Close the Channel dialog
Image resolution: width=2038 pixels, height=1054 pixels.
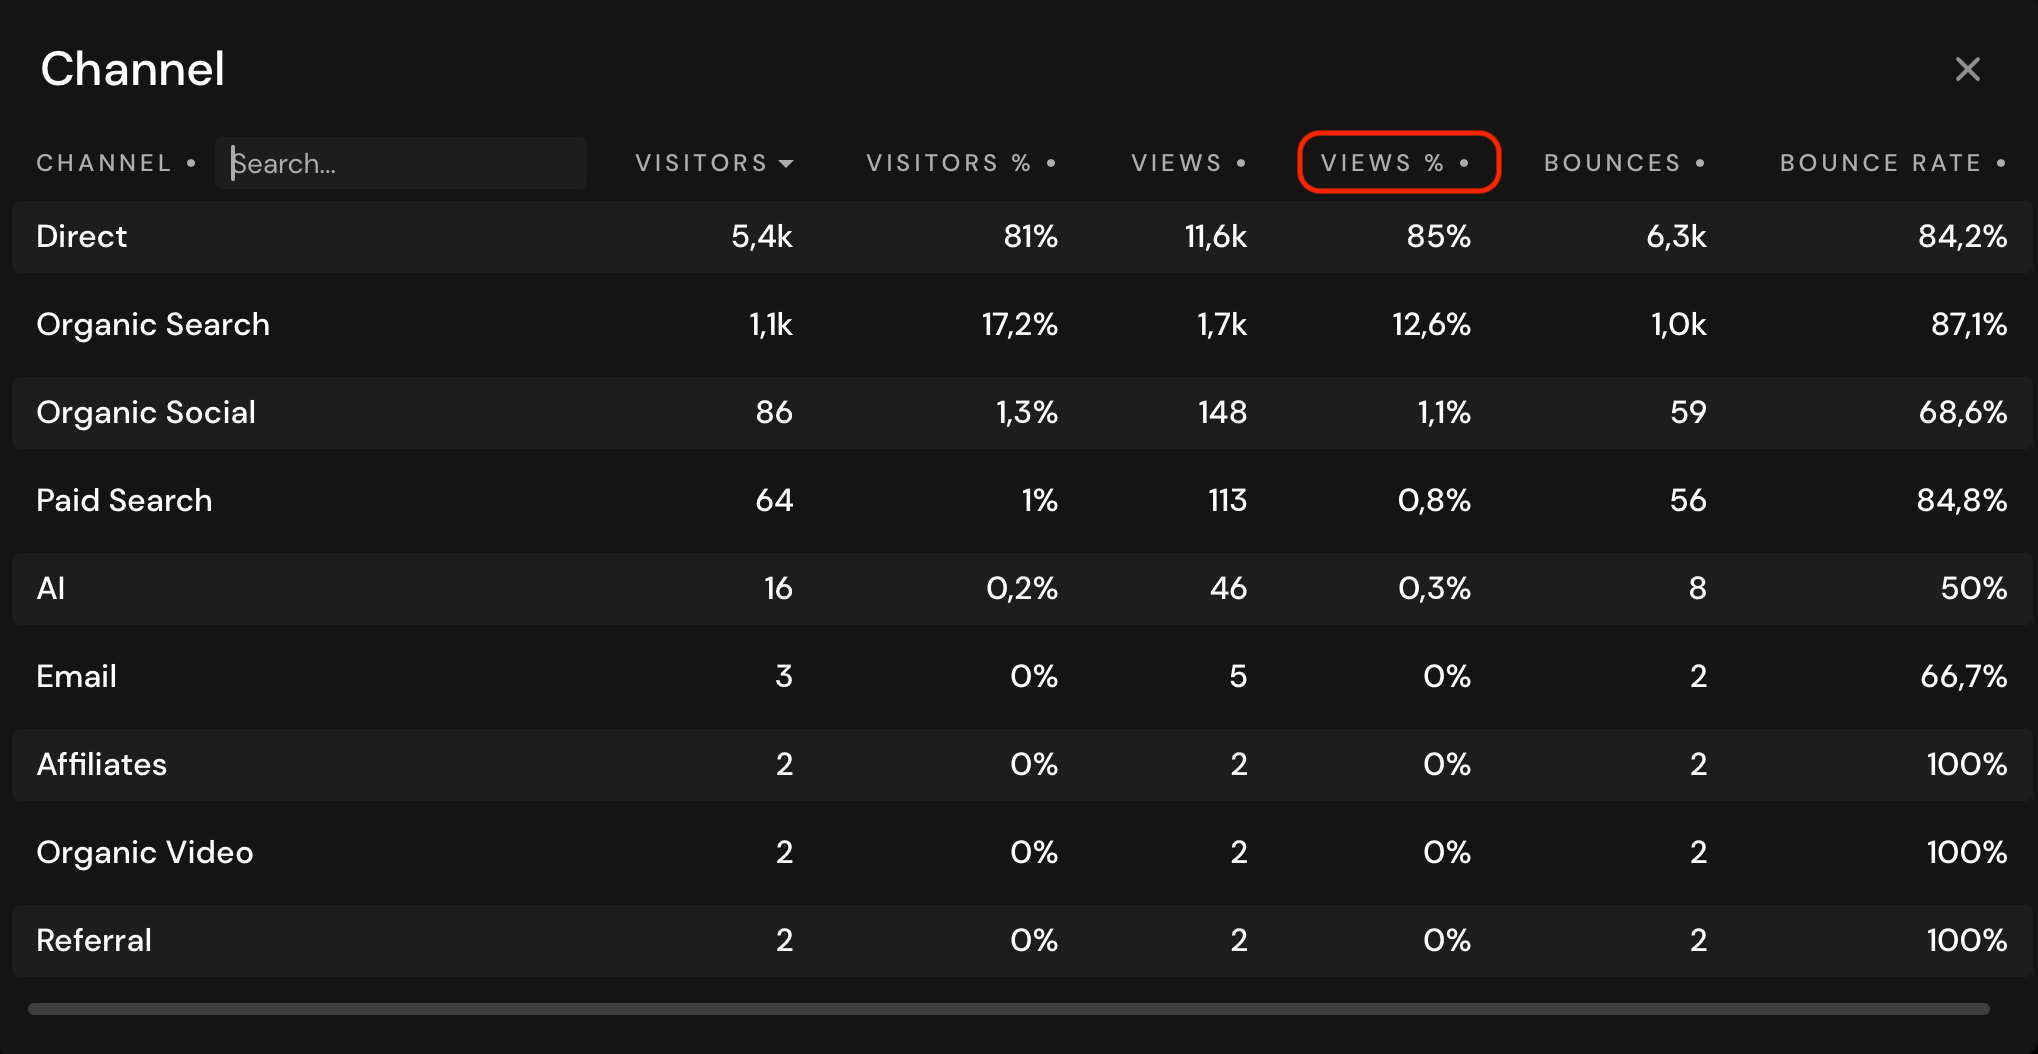point(1967,69)
